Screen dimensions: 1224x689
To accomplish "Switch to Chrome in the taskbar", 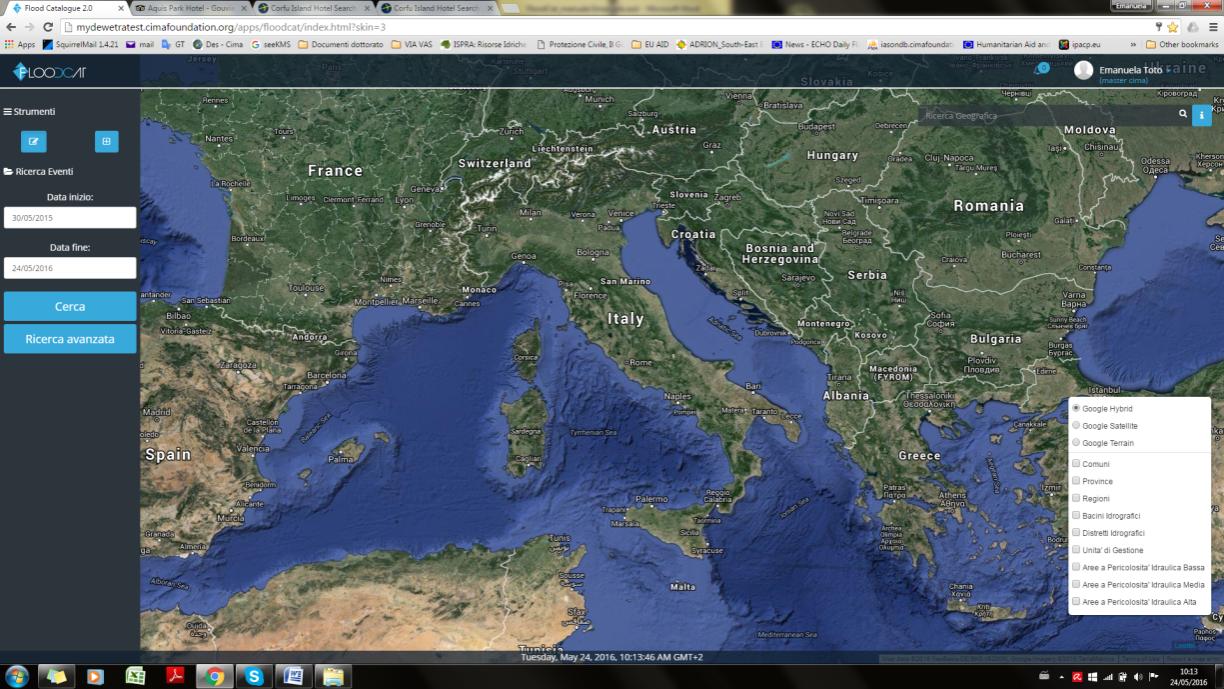I will 214,676.
